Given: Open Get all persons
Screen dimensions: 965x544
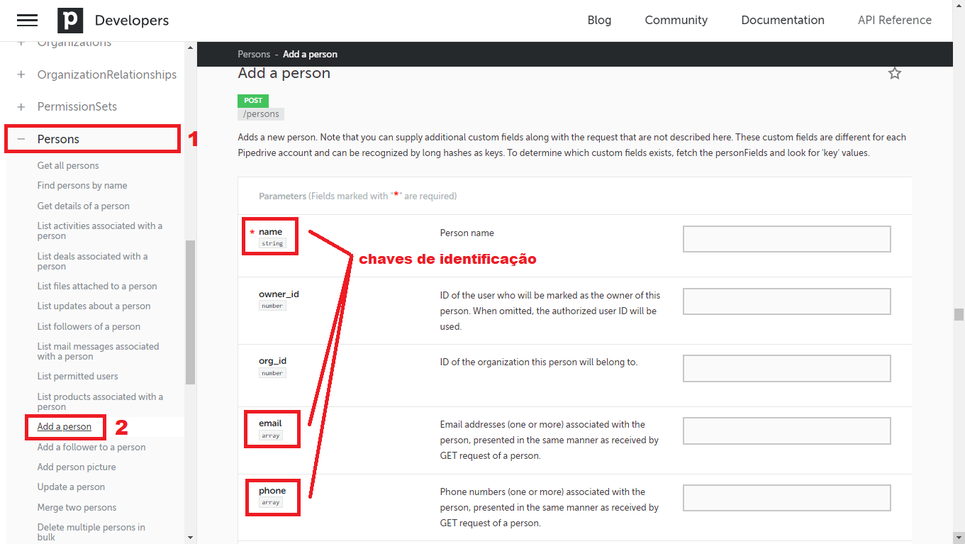Looking at the screenshot, I should click(x=68, y=166).
